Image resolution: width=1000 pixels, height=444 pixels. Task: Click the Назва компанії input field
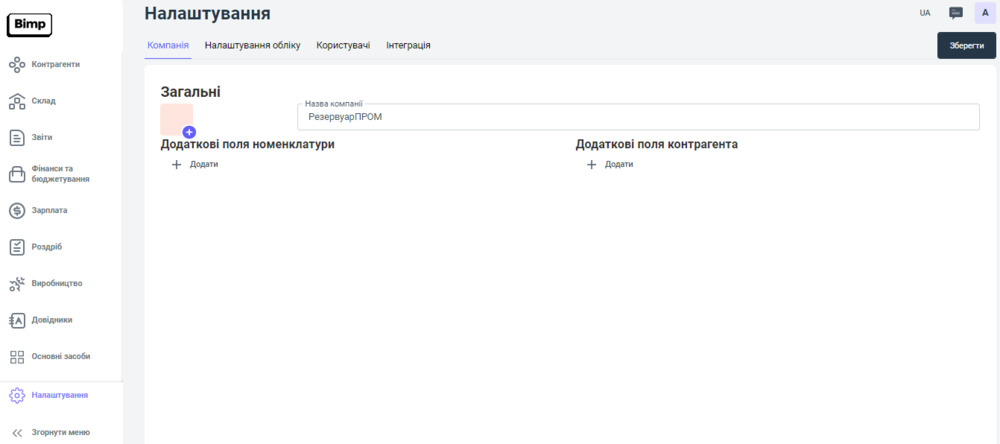(638, 117)
